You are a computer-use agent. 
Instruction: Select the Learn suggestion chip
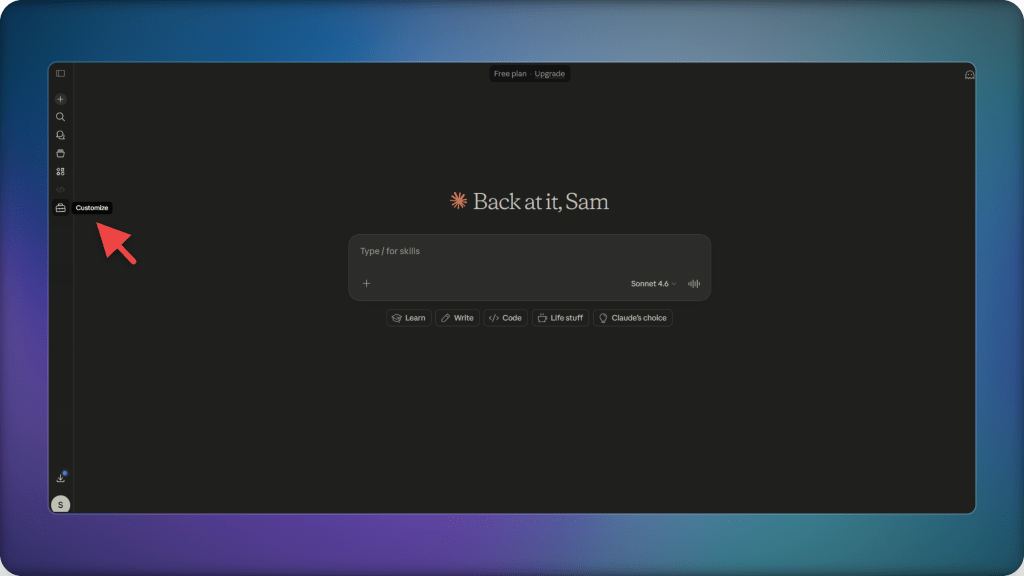pos(408,318)
